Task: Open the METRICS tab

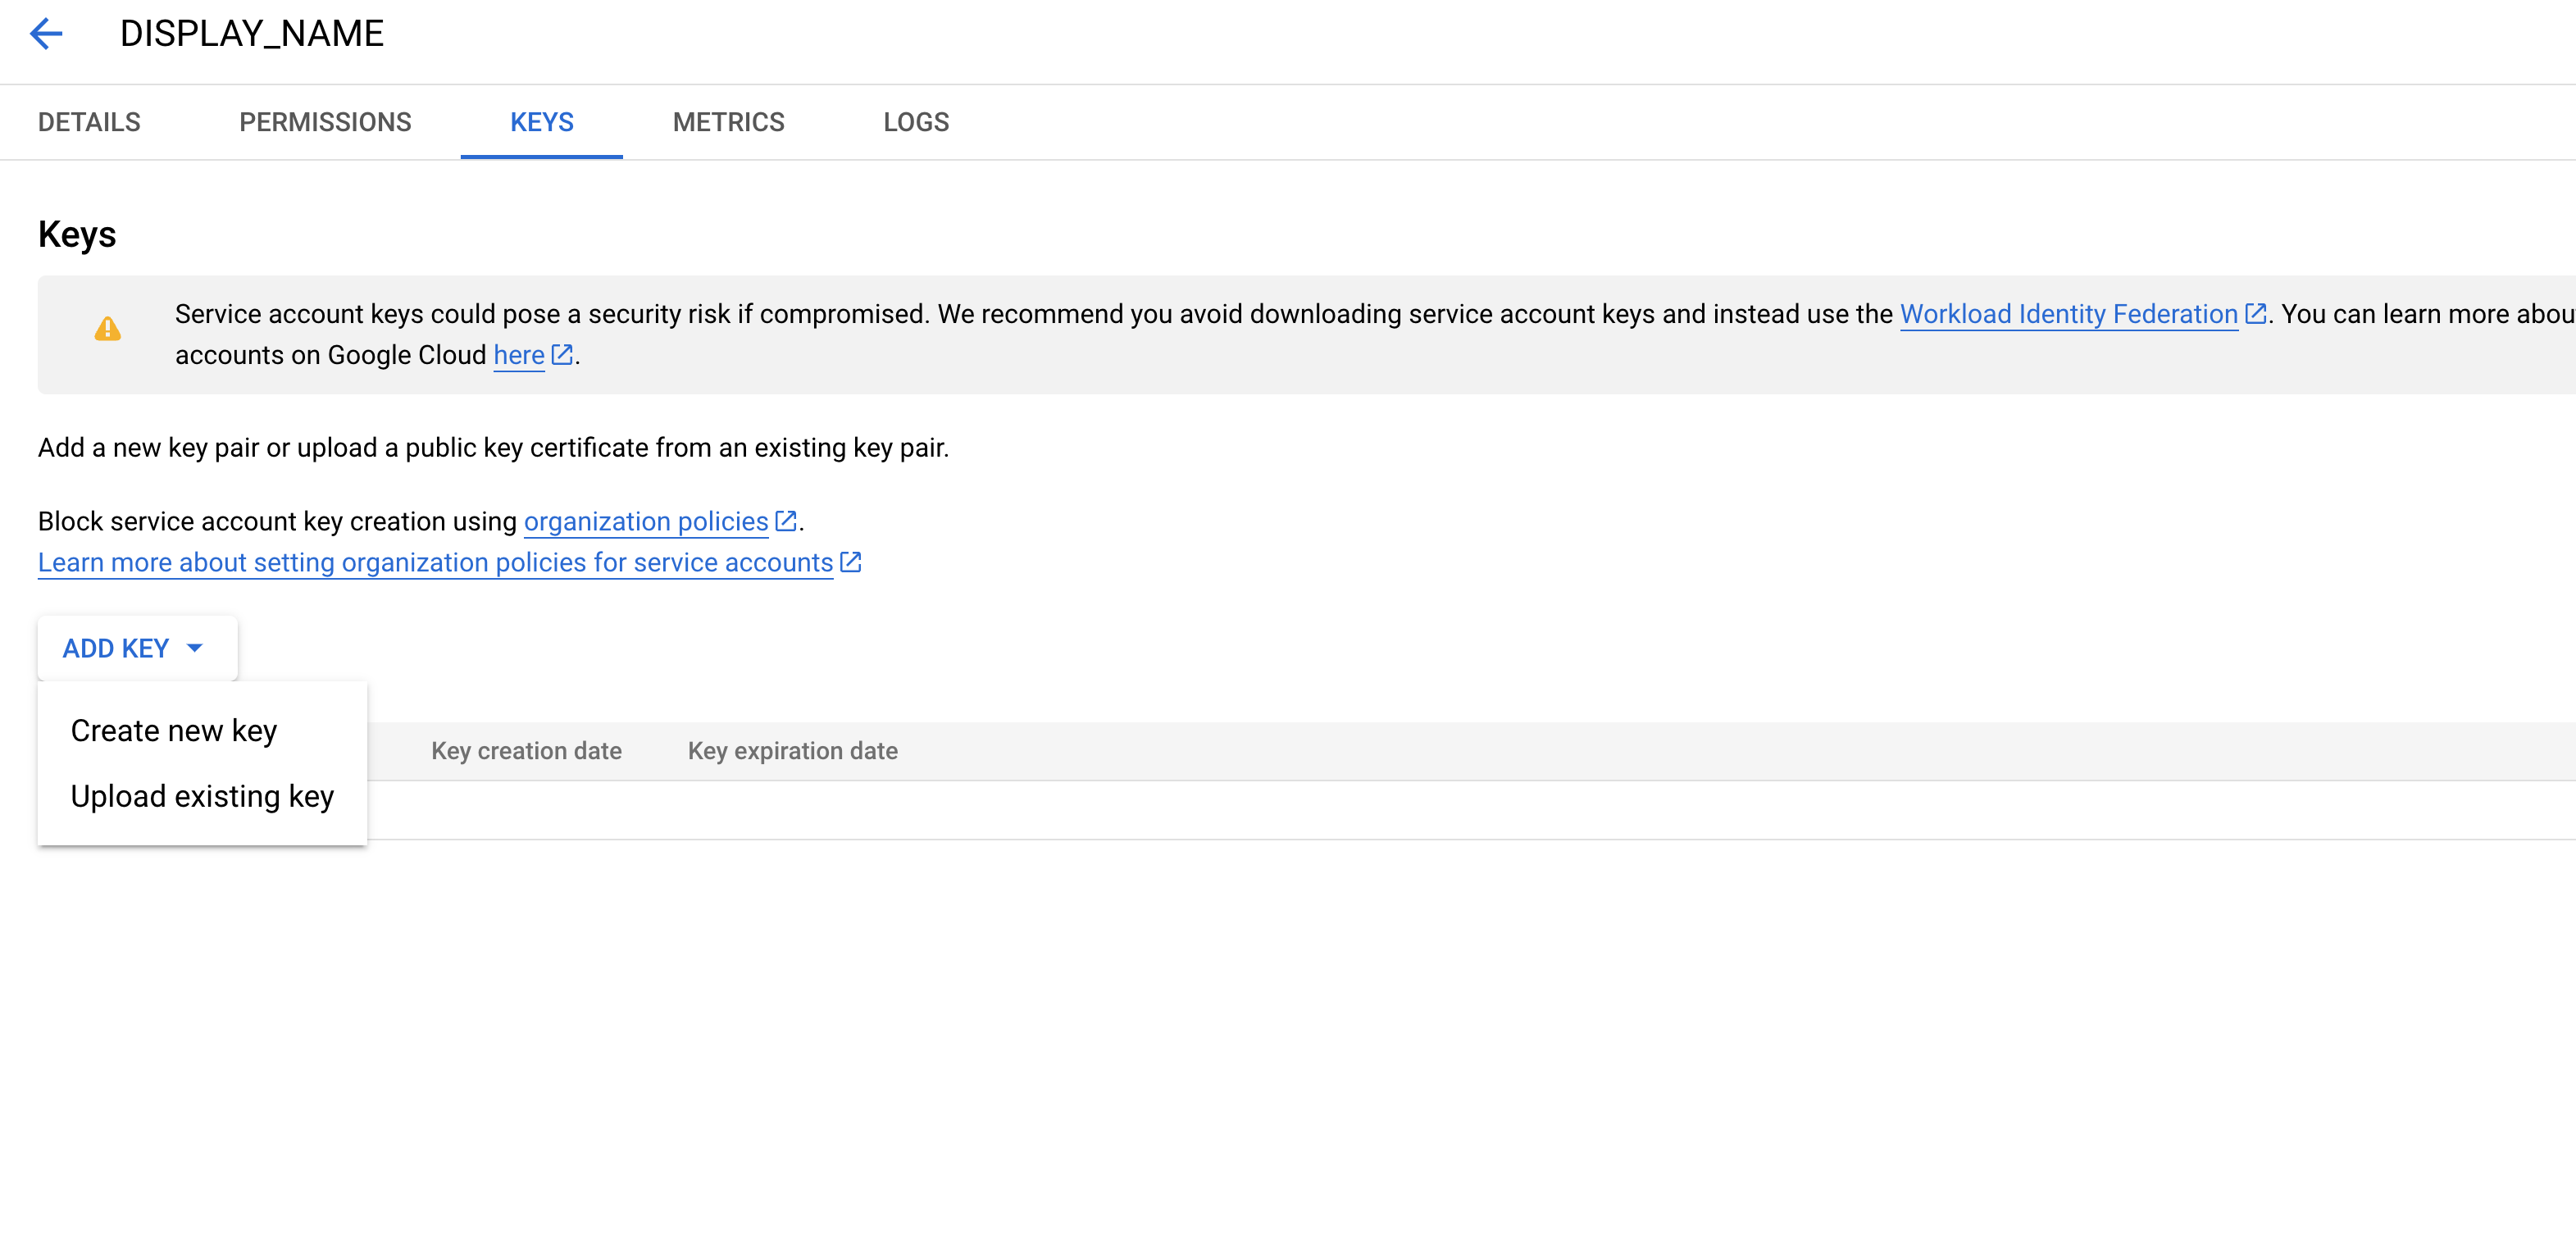Action: pos(729,122)
